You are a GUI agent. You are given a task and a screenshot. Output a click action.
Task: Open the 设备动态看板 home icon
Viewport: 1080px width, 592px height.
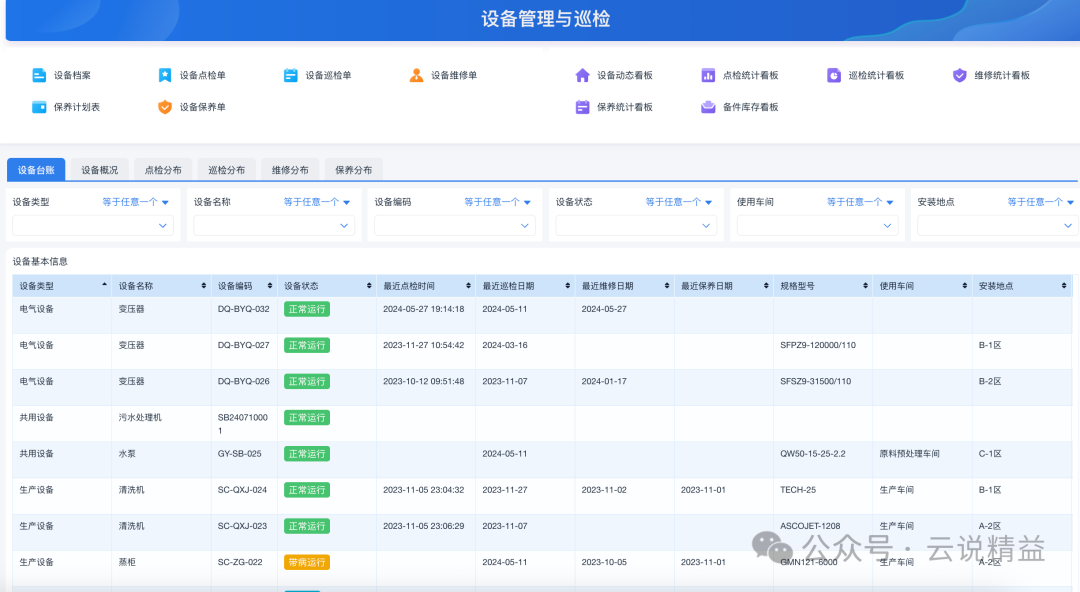[583, 75]
